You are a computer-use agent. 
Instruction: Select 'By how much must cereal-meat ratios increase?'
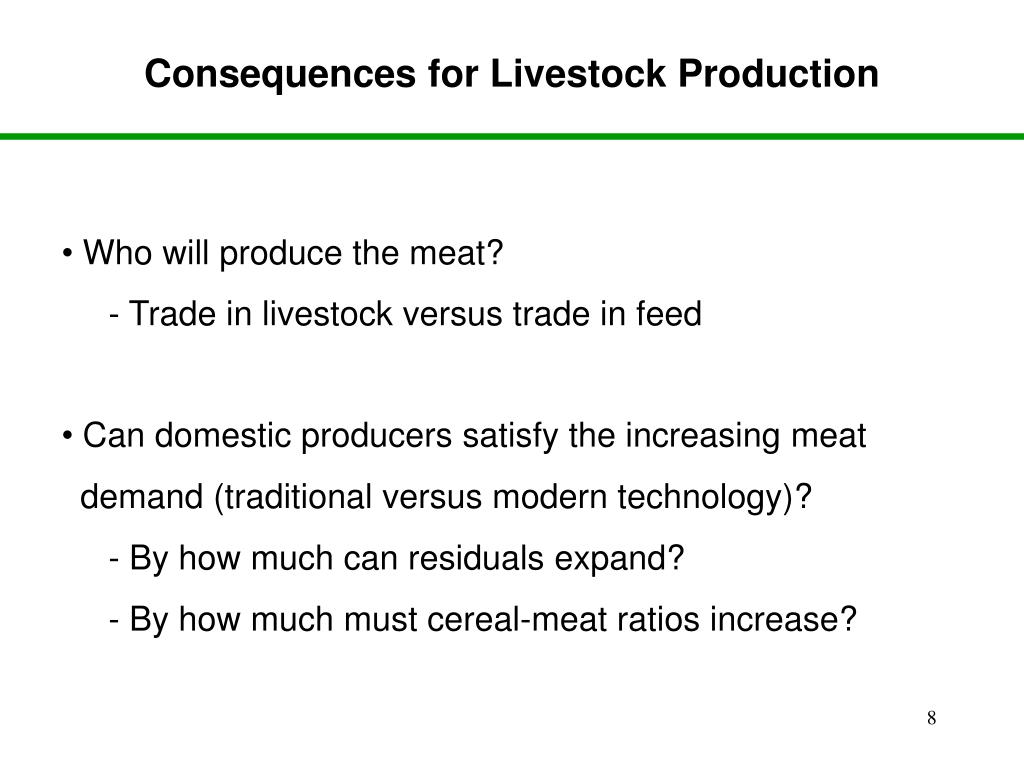(x=483, y=619)
